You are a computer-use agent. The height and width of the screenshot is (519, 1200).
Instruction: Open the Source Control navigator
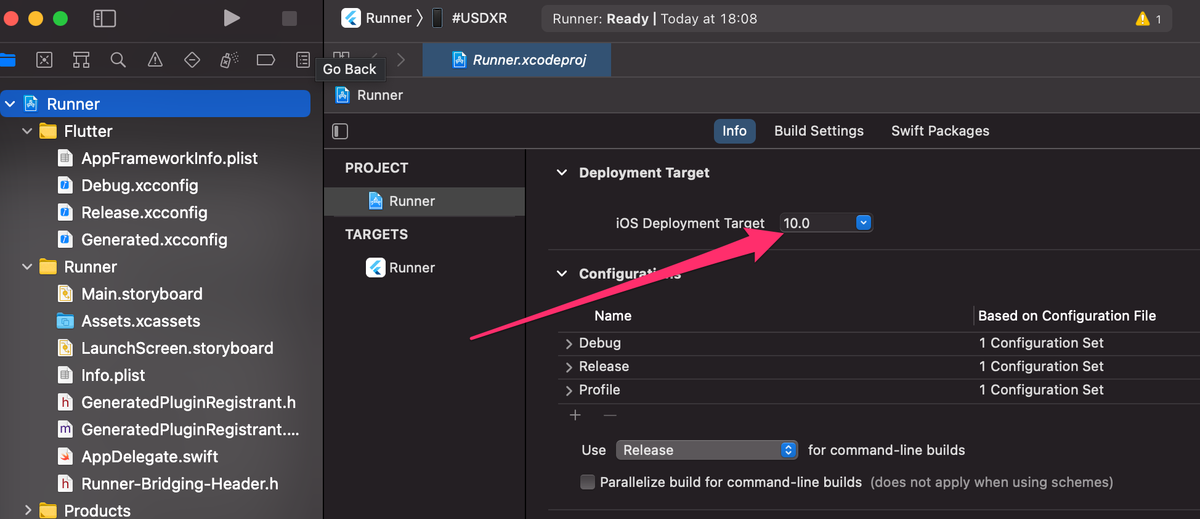(44, 60)
